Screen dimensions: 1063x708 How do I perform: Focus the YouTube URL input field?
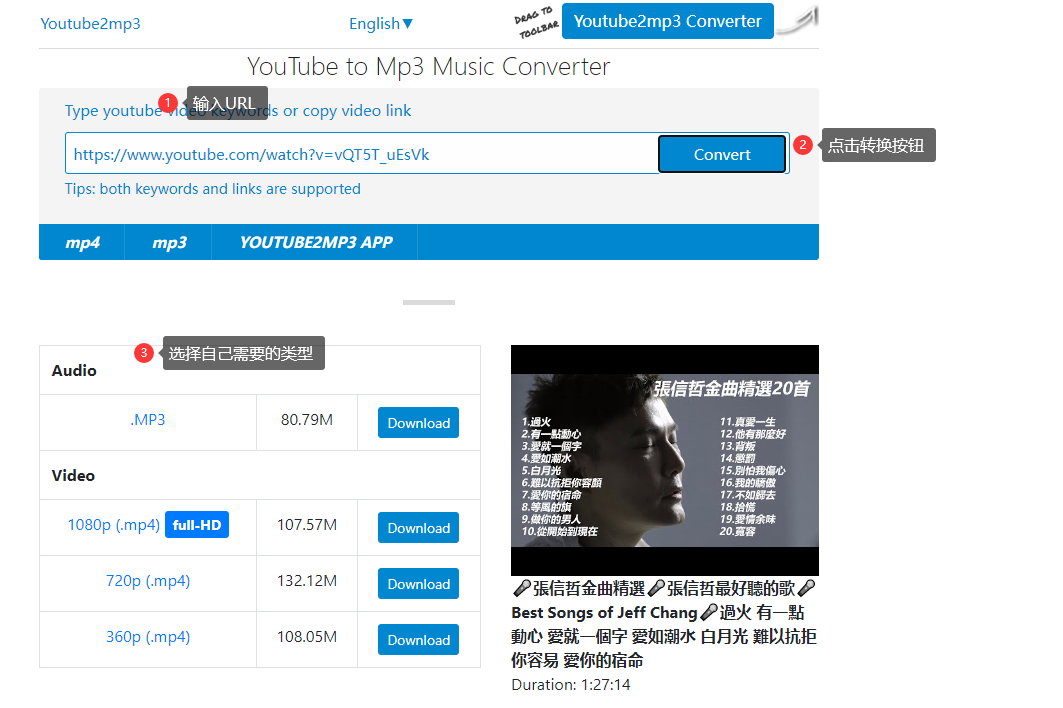[x=361, y=154]
